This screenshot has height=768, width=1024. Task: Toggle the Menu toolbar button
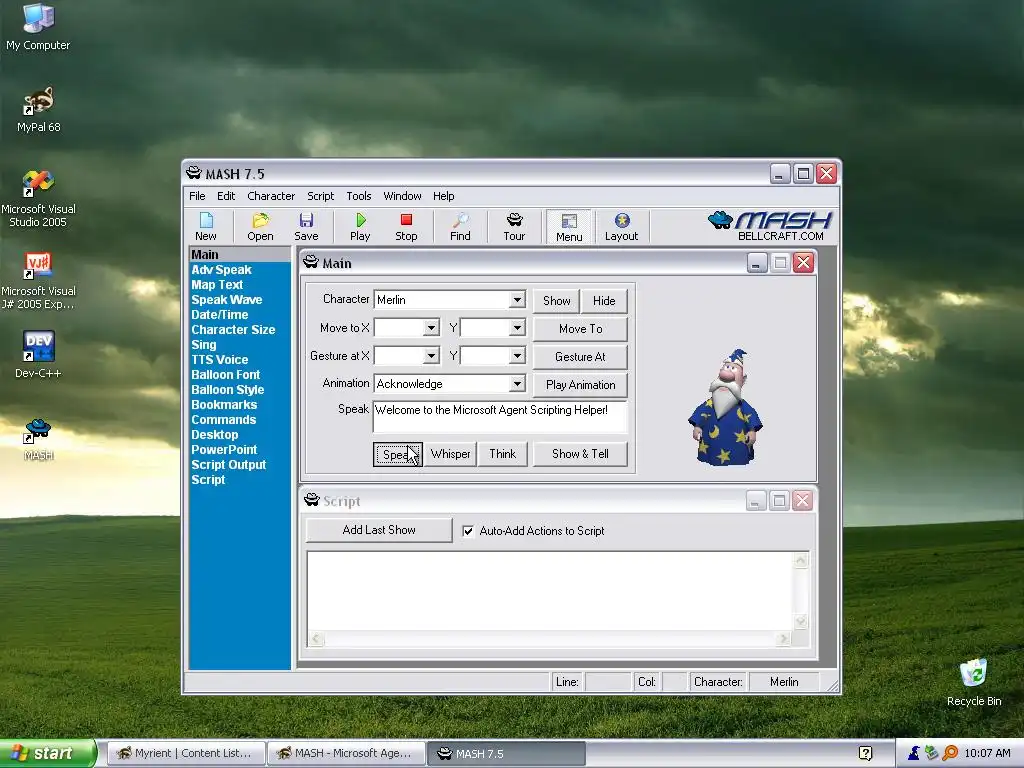tap(569, 227)
